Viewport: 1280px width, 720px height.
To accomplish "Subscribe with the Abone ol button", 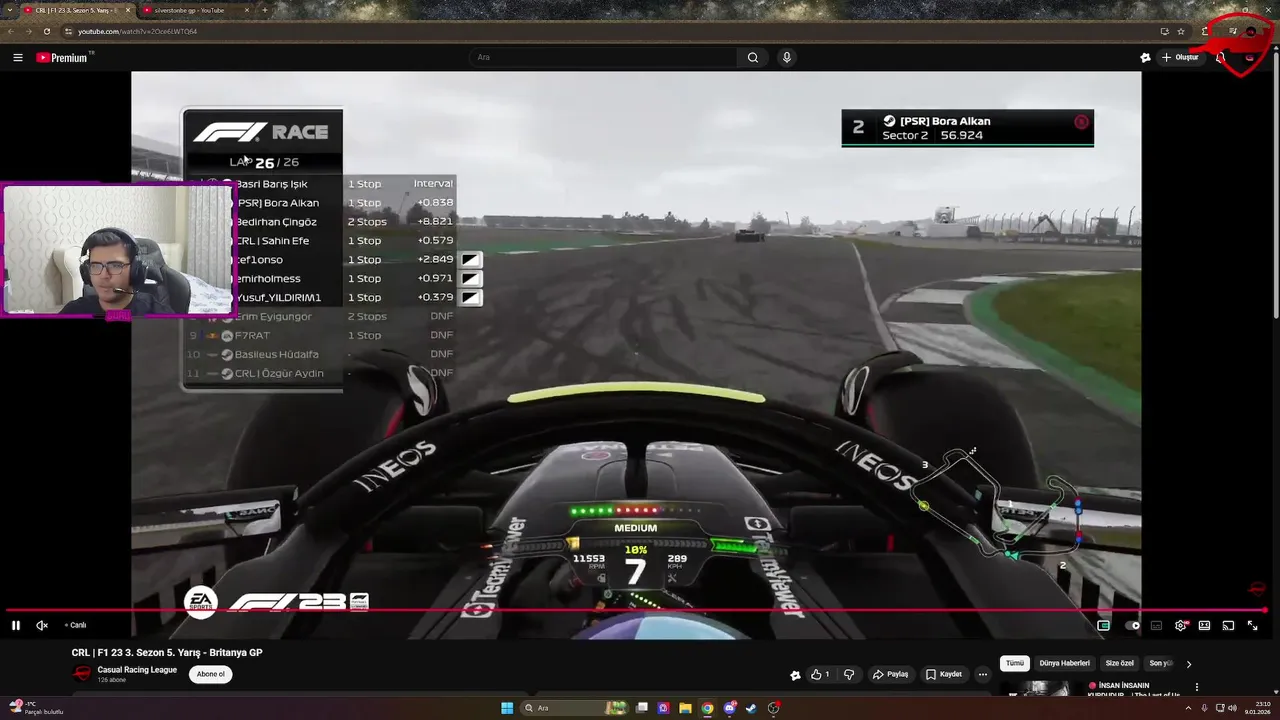I will 211,674.
